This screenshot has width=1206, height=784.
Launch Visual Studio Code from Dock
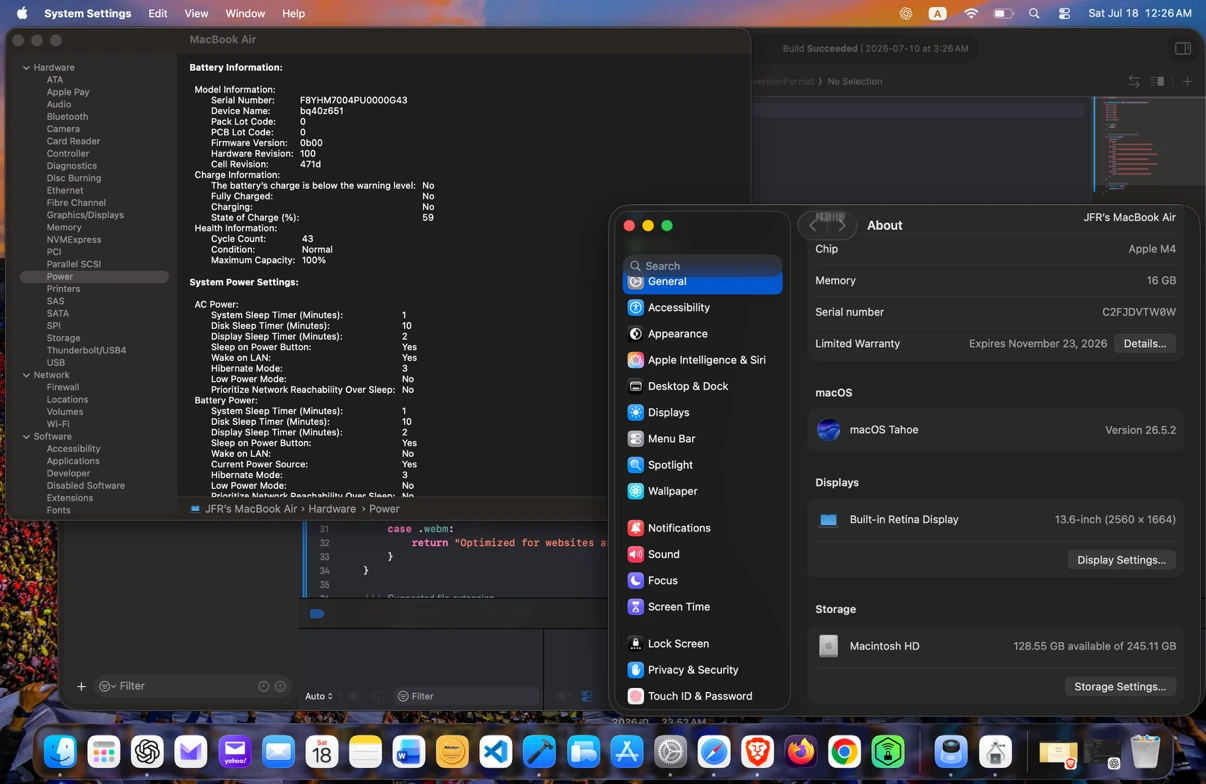point(496,751)
